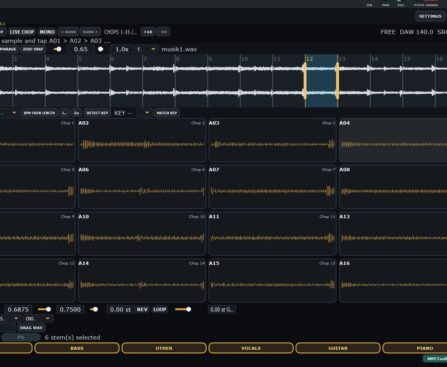447x367 pixels.
Task: Click beat marker 9 on waveform
Action: [x=210, y=59]
